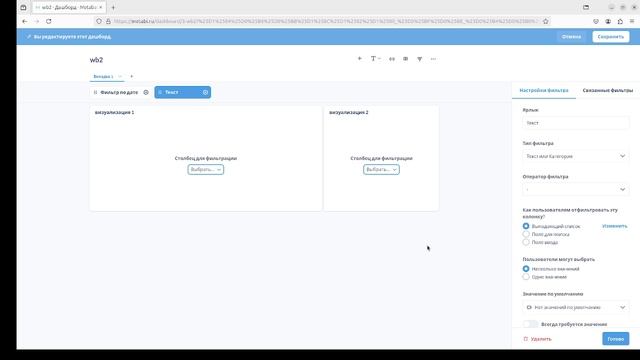The width and height of the screenshot is (640, 360).
Task: Click the 'Ярлык' label input field
Action: (x=576, y=123)
